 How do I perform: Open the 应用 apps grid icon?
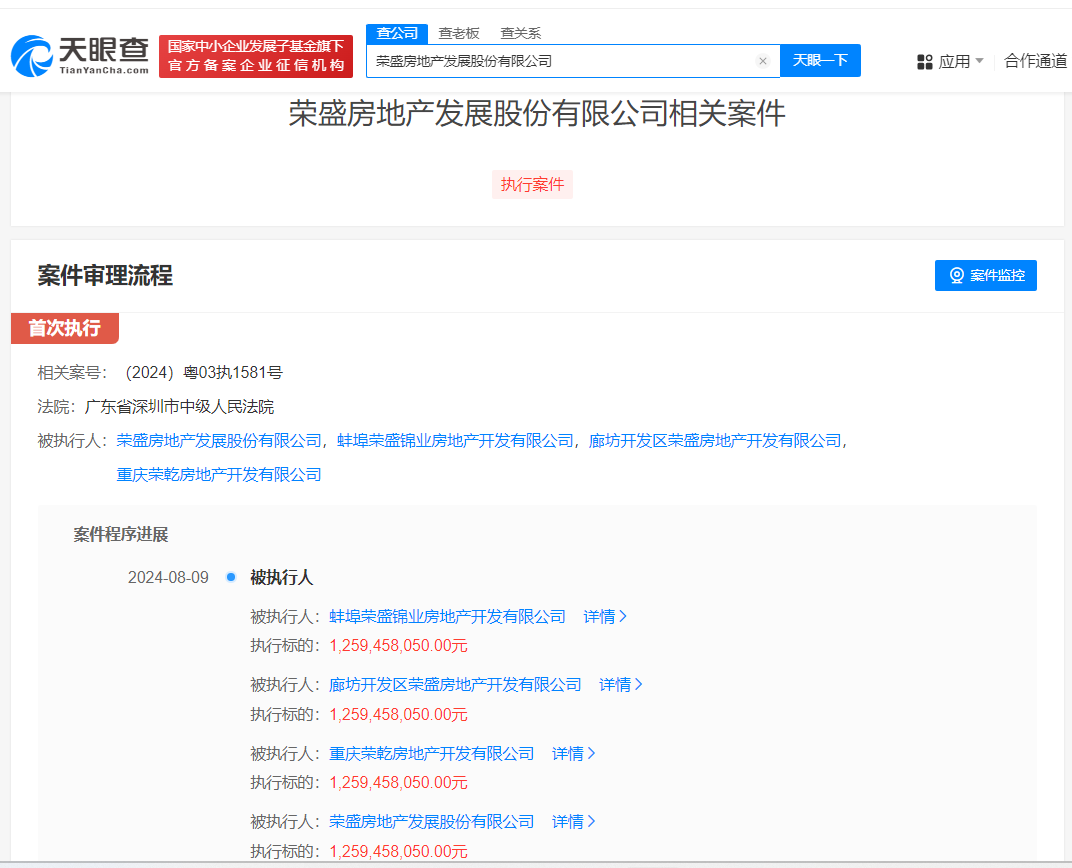pos(924,61)
